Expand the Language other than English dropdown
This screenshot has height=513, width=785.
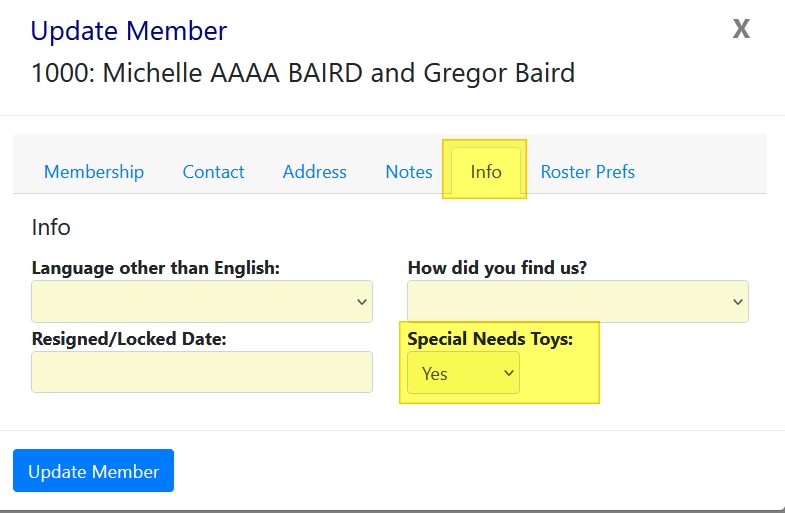click(x=202, y=302)
